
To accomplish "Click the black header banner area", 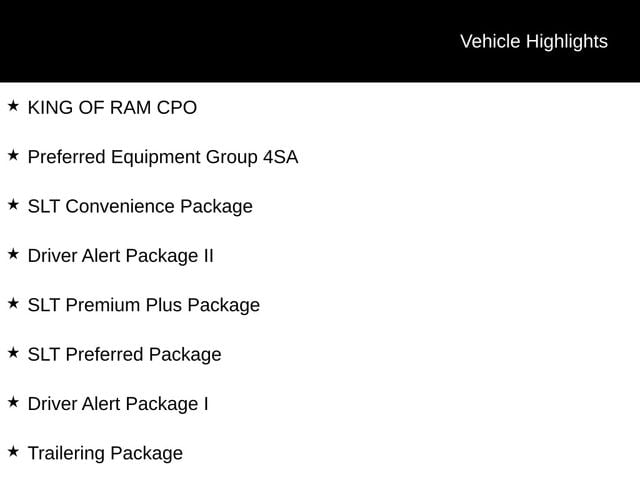I will [x=320, y=41].
